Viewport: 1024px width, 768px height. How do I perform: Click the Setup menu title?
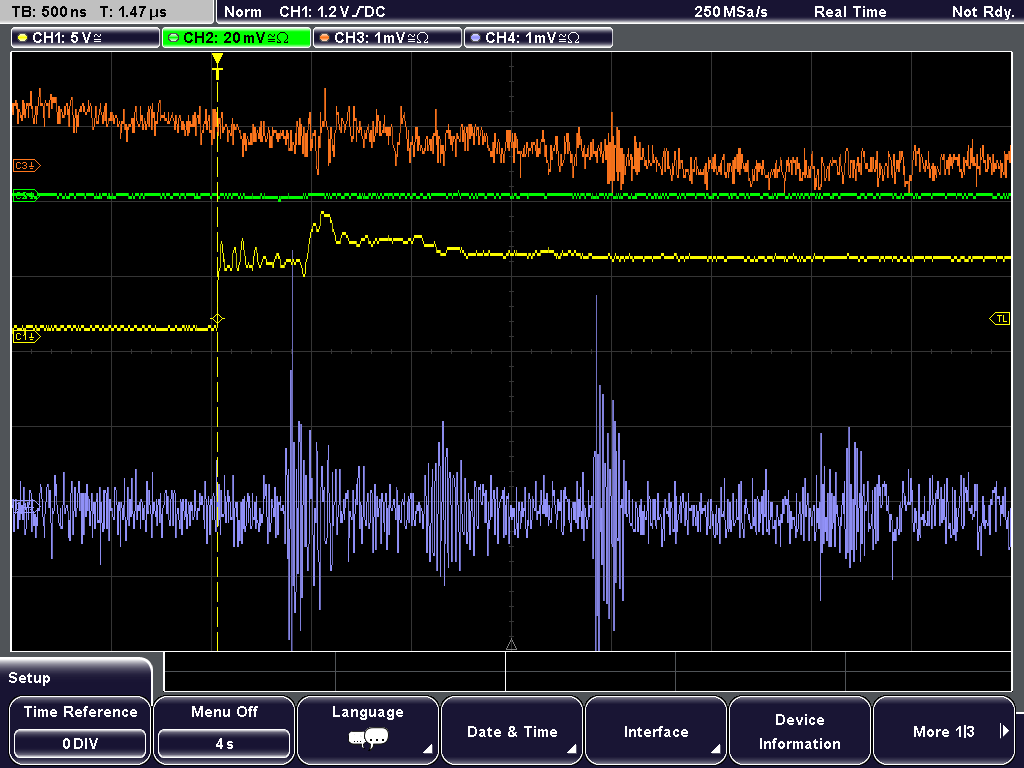coord(29,678)
